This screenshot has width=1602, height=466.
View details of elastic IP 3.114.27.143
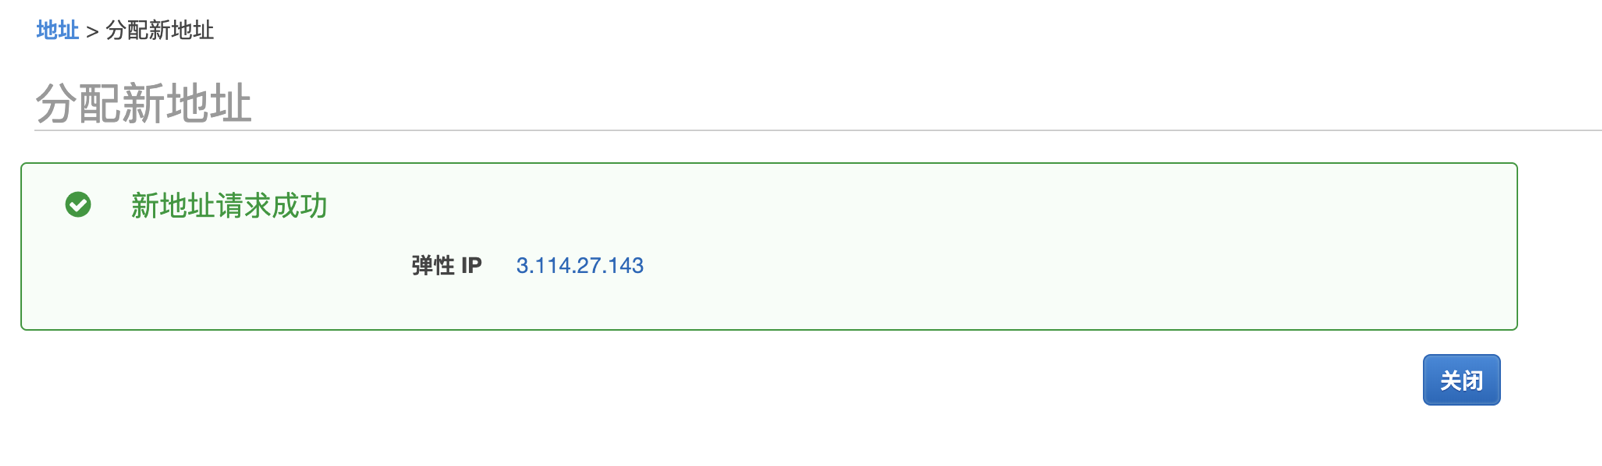point(579,265)
